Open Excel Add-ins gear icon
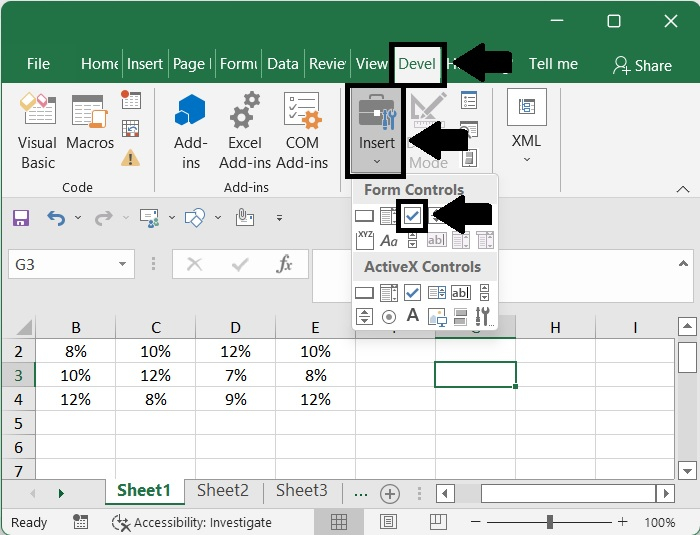 [245, 131]
